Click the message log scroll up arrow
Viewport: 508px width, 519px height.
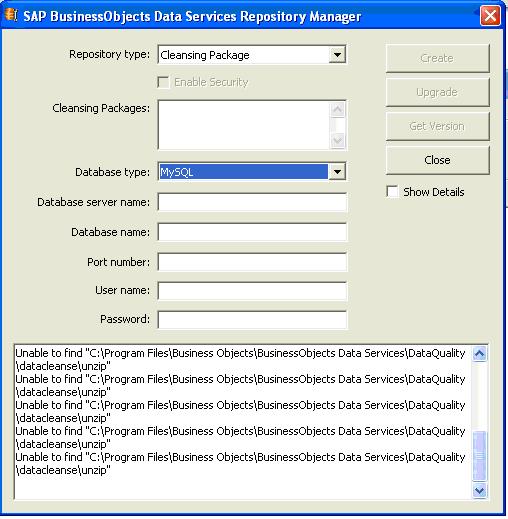479,354
